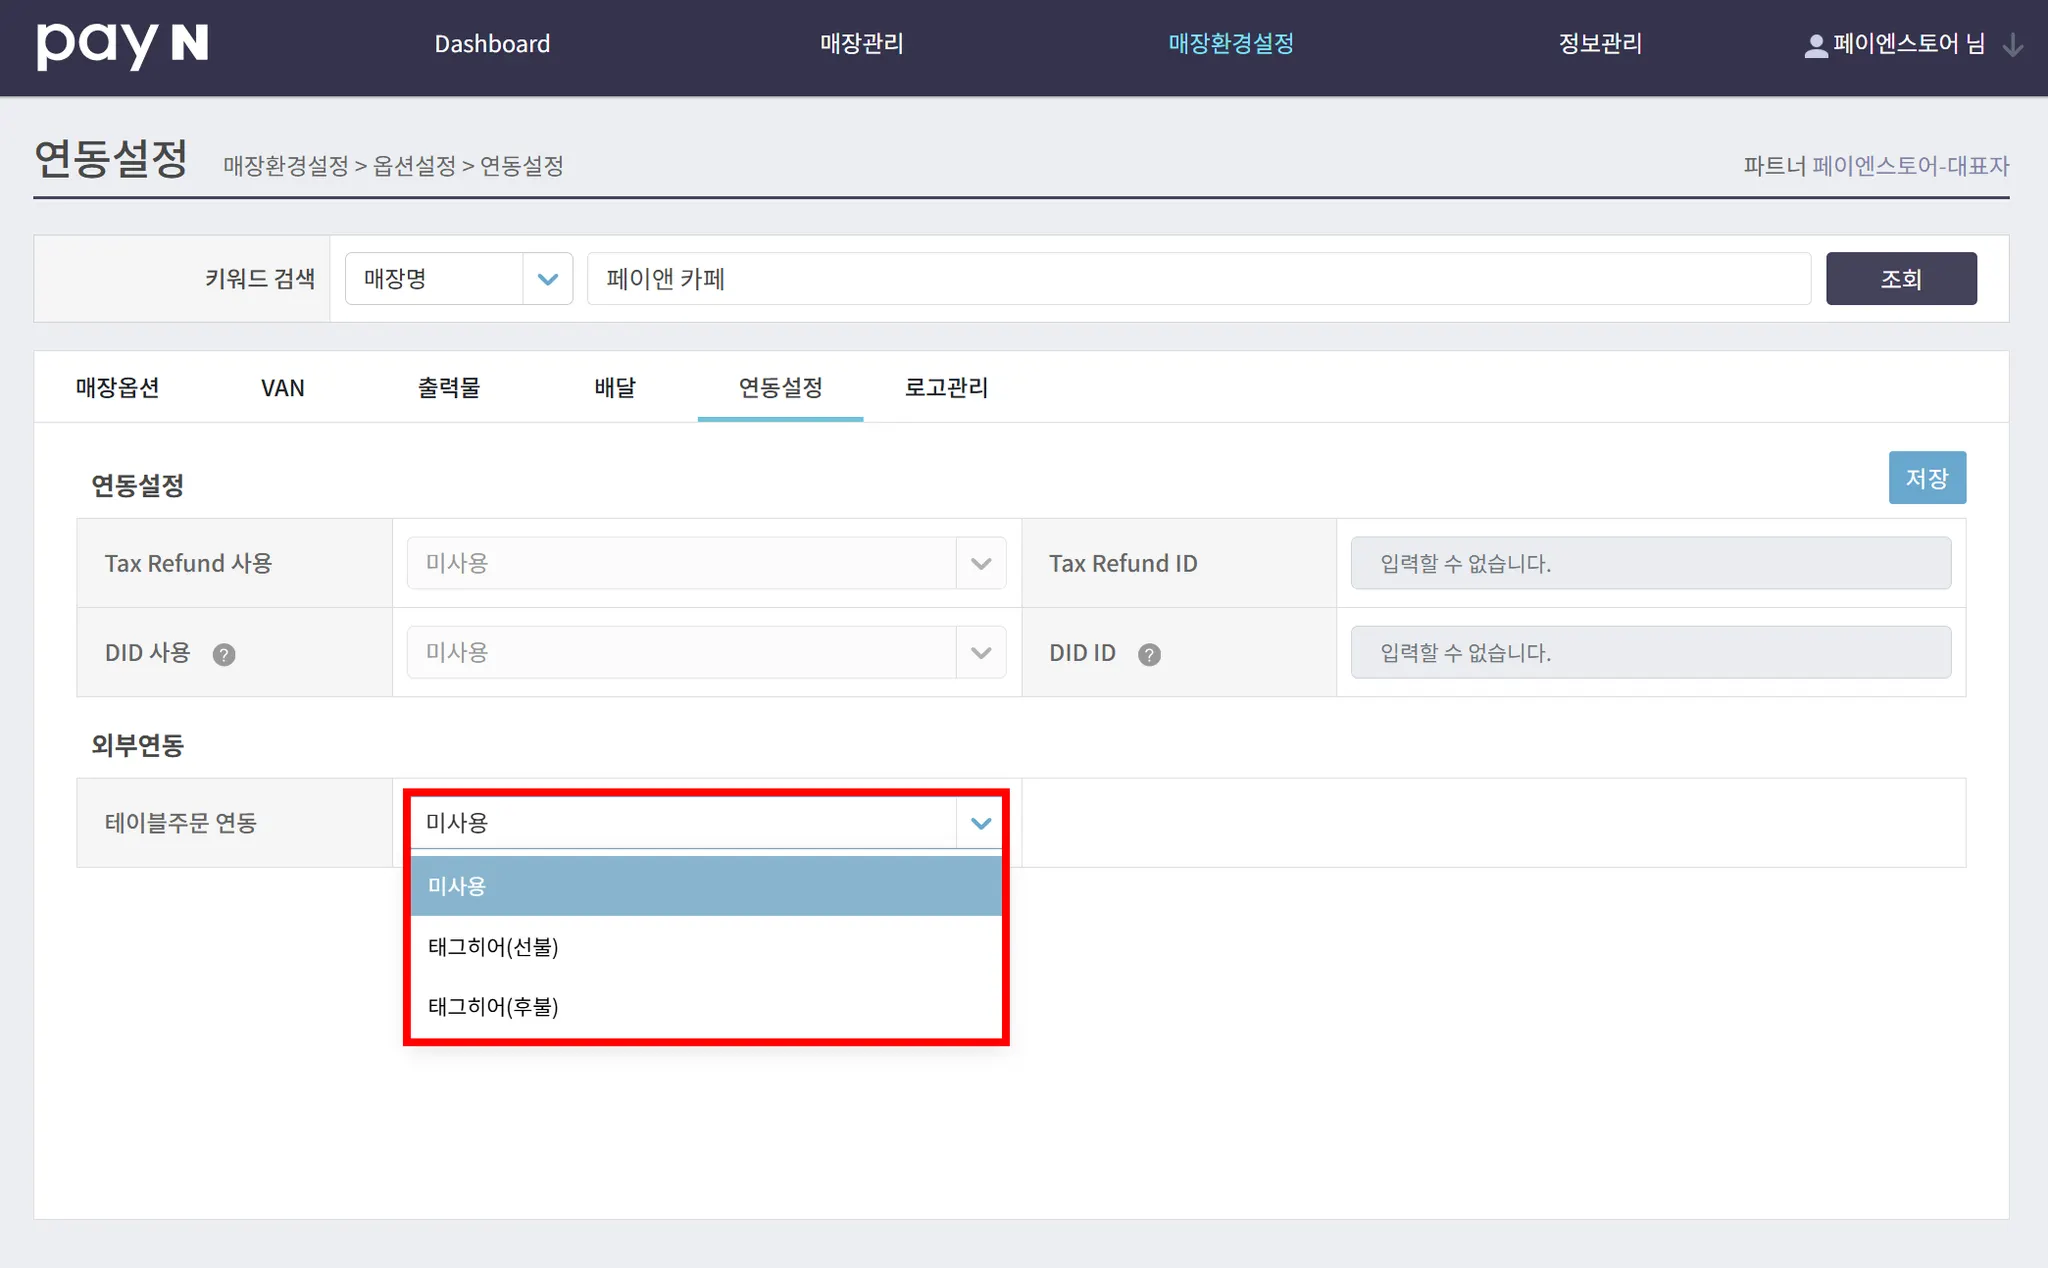Click the keyword search field with 페이앤 카페

[x=1198, y=279]
